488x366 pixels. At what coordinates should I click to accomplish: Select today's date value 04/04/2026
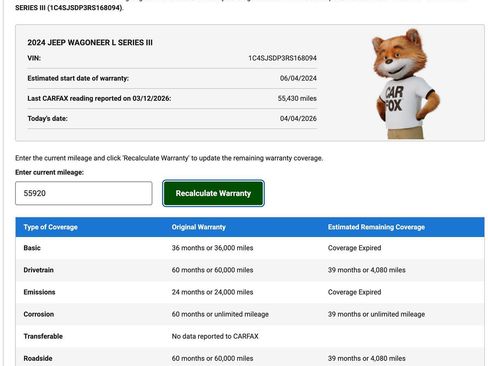pyautogui.click(x=298, y=118)
